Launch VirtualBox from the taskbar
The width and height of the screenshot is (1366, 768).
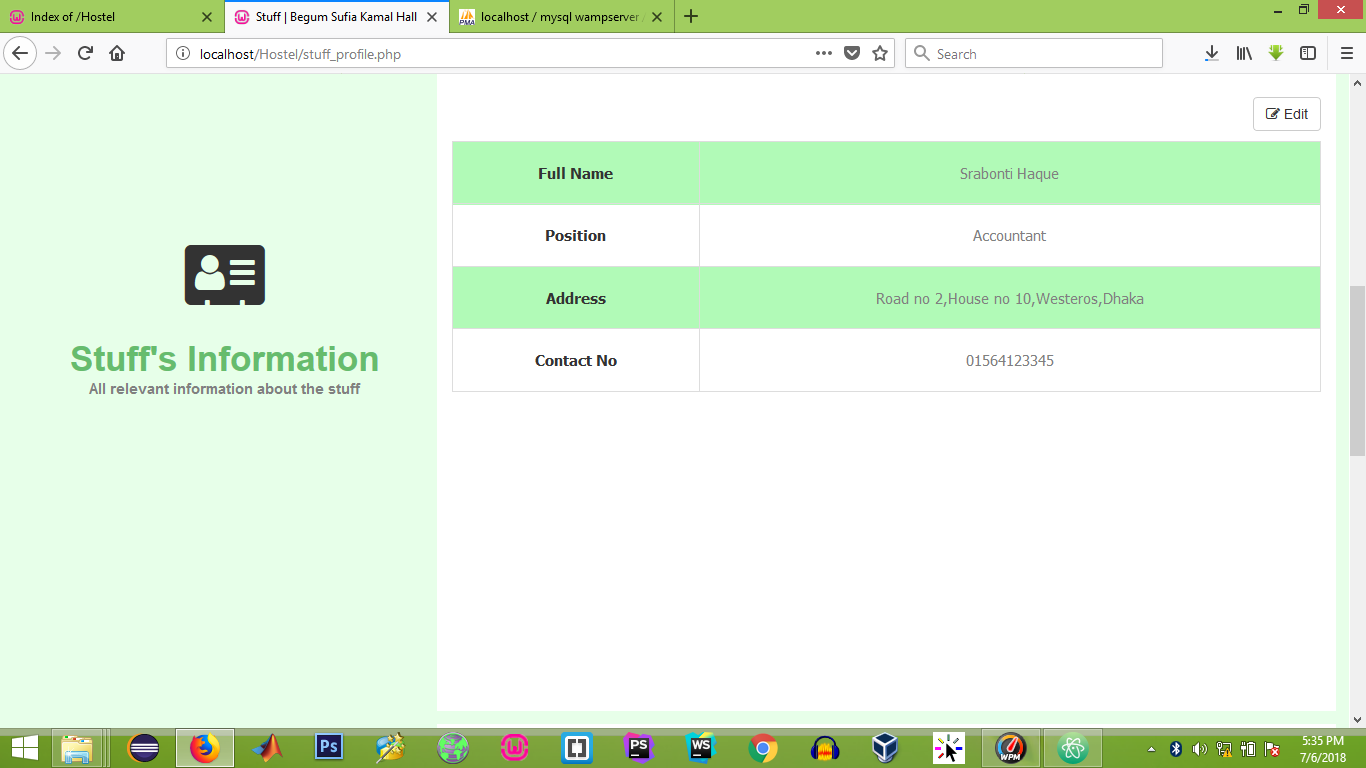[885, 747]
